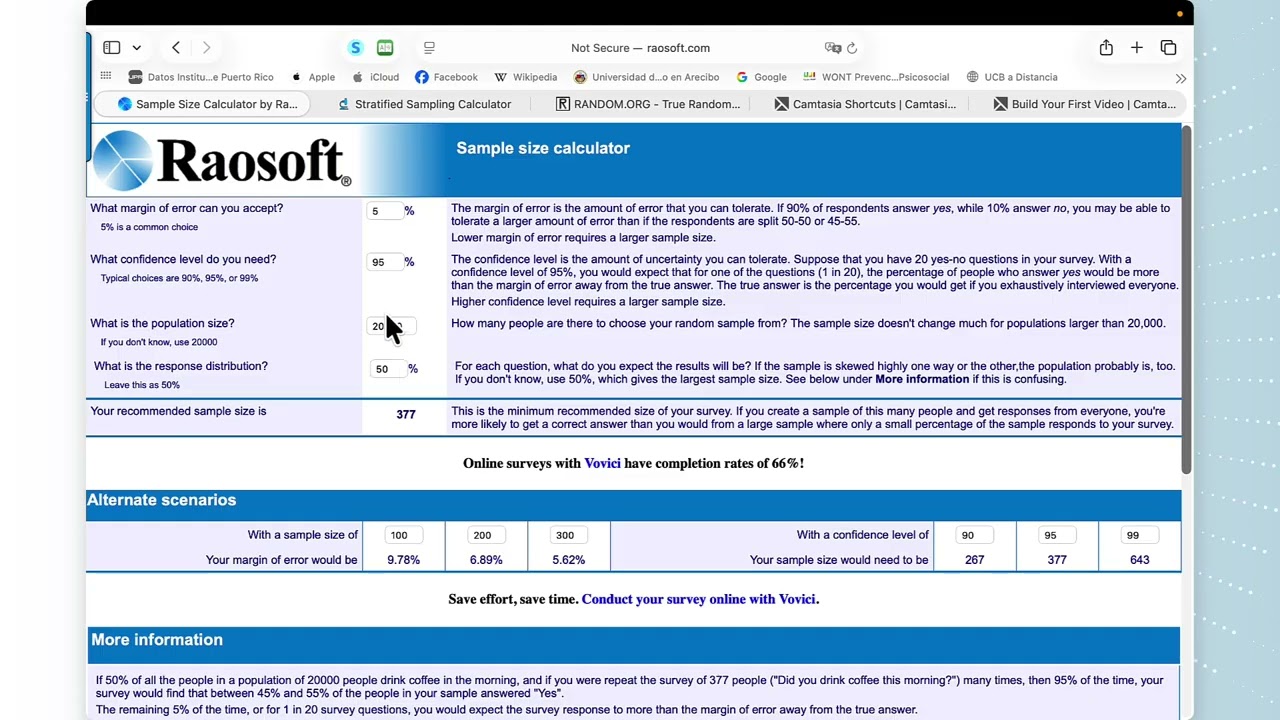Open the Wikipedia bookmark

tap(526, 77)
